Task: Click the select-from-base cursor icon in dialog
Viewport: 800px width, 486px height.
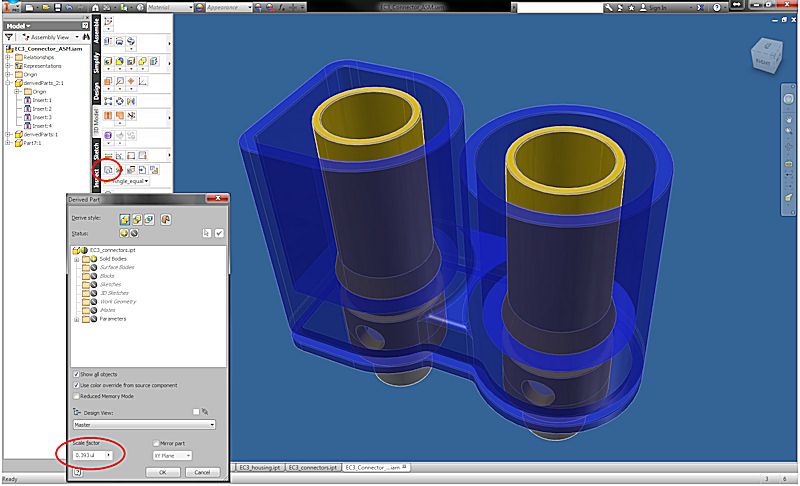Action: 207,233
